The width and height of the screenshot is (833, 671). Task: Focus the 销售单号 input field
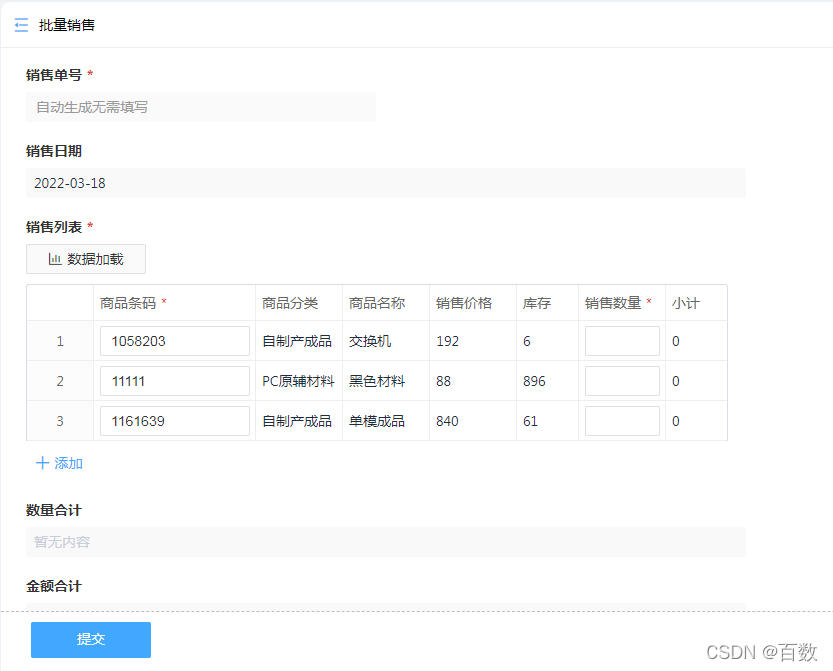(x=201, y=107)
